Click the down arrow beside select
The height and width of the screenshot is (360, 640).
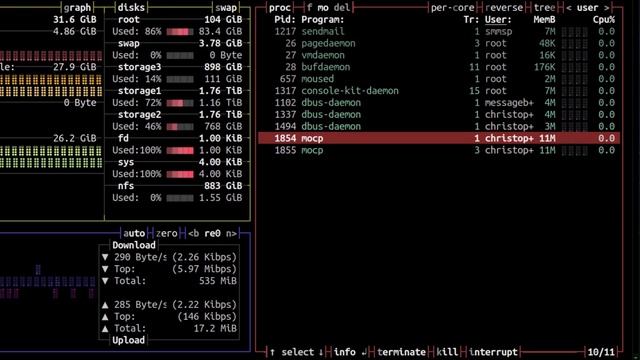coord(321,352)
